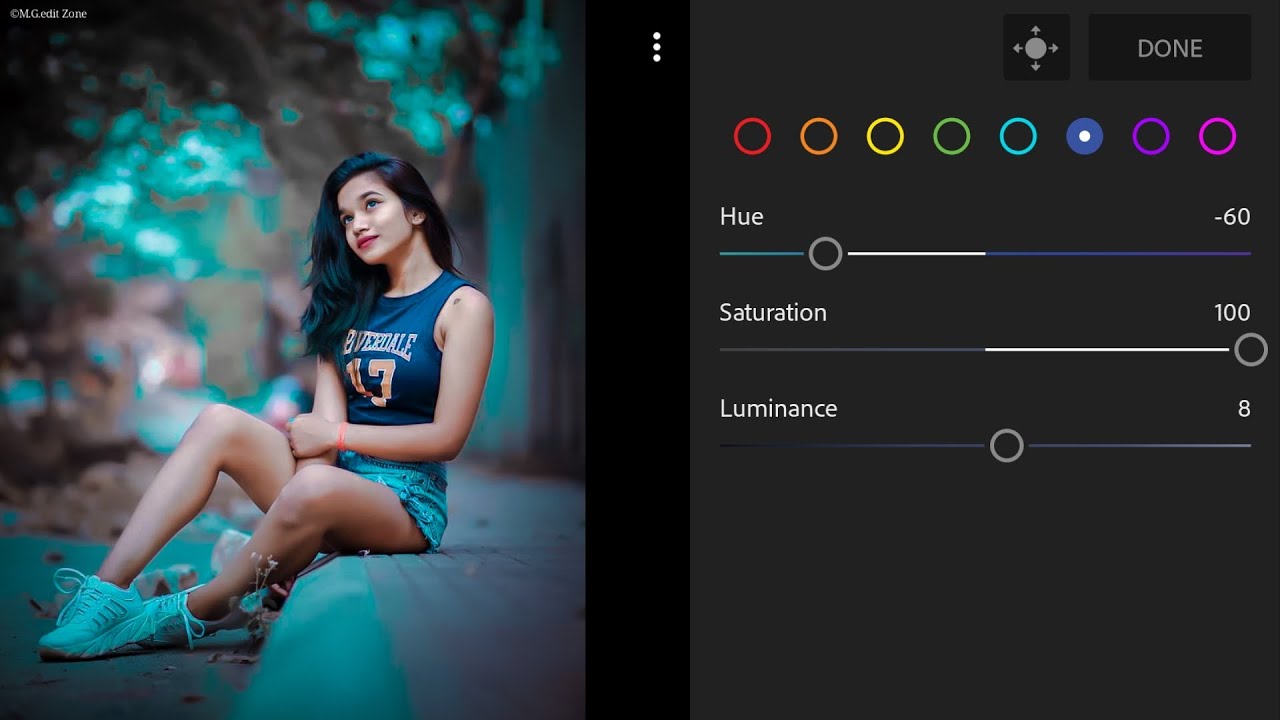Click the Saturation slider handle
Screen dimensions: 1280x720
click(1250, 350)
